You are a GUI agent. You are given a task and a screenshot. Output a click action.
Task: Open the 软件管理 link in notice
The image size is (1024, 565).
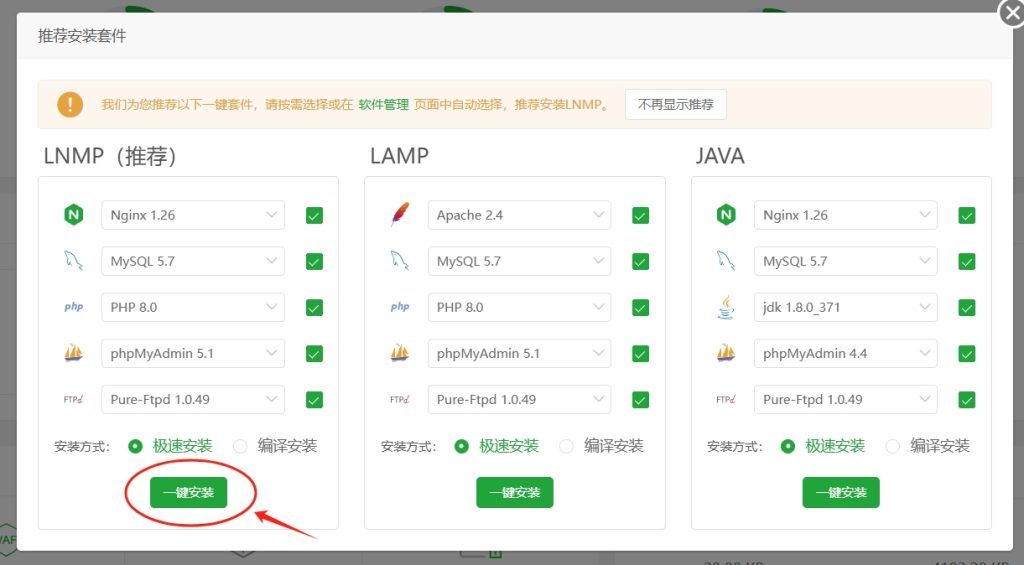point(383,105)
